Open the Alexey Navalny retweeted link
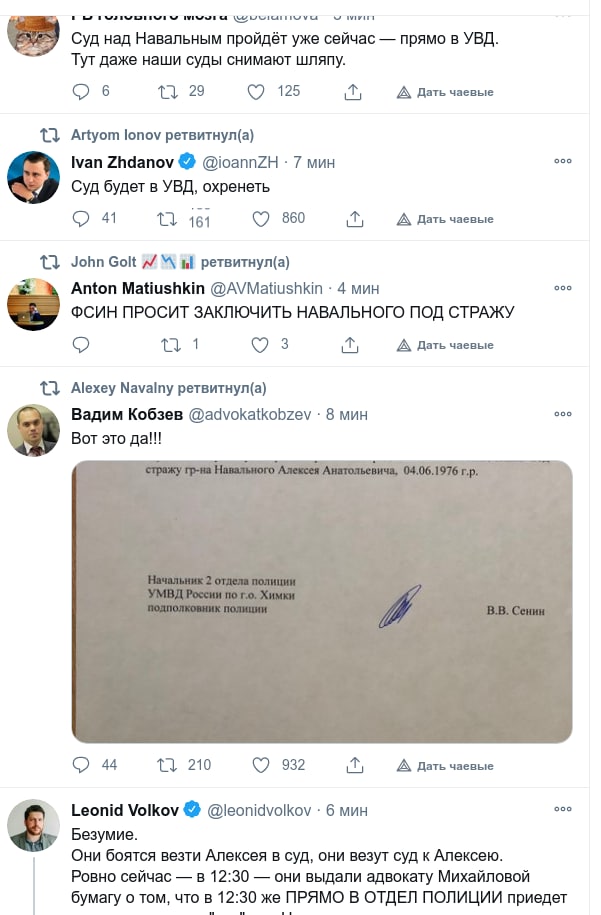Screen dimensions: 601x915 point(169,388)
